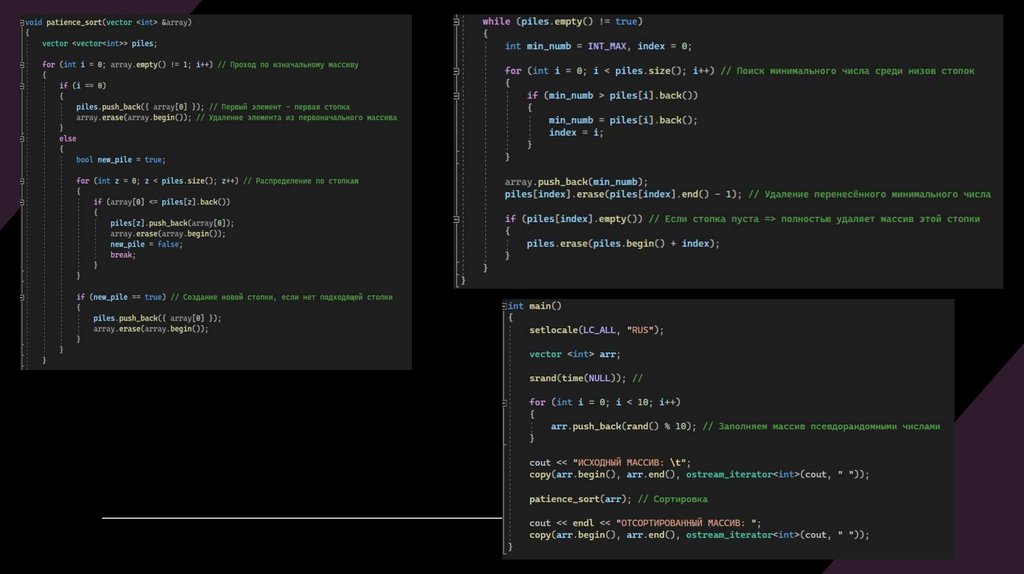This screenshot has width=1024, height=574.
Task: Collapse the while (piles.empty() != true) block
Action: 458,21
